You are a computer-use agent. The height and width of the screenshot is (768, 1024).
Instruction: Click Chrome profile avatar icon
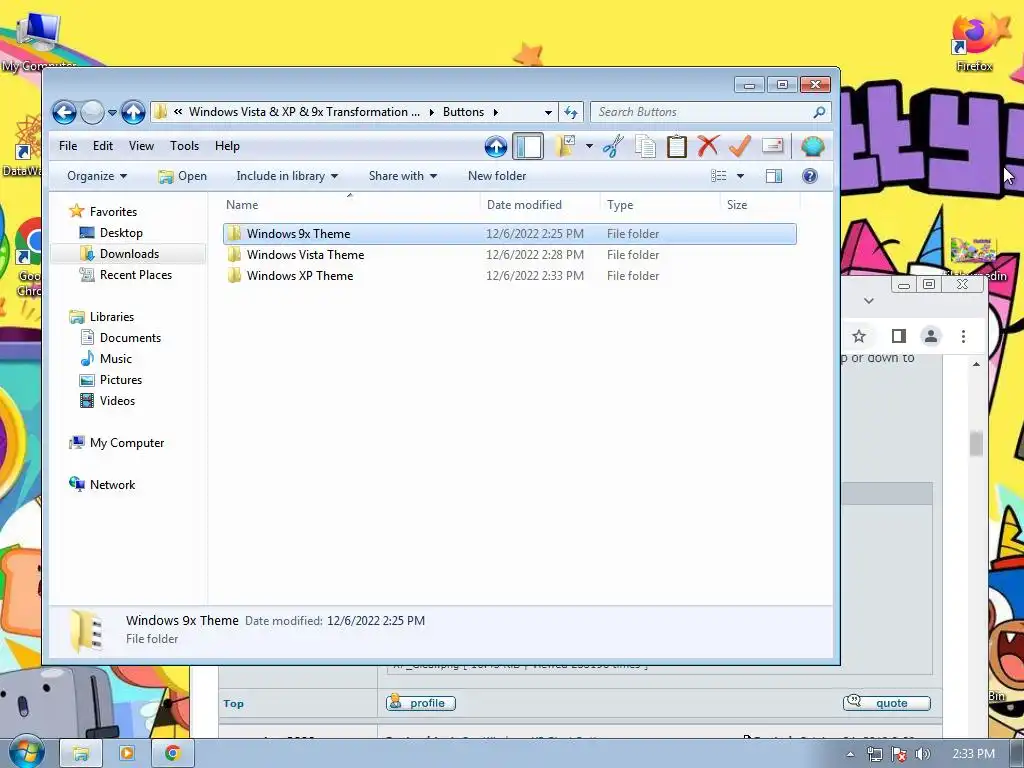931,336
